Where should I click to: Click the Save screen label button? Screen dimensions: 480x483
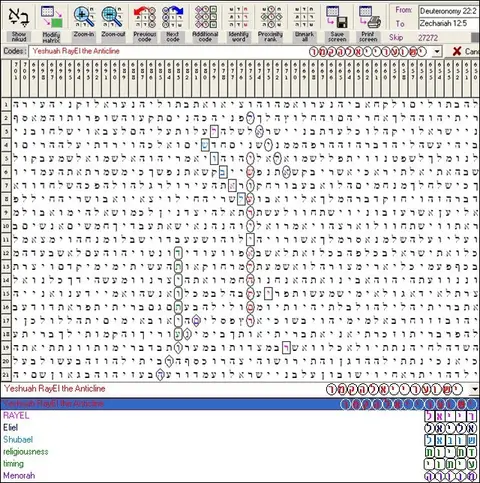point(337,37)
